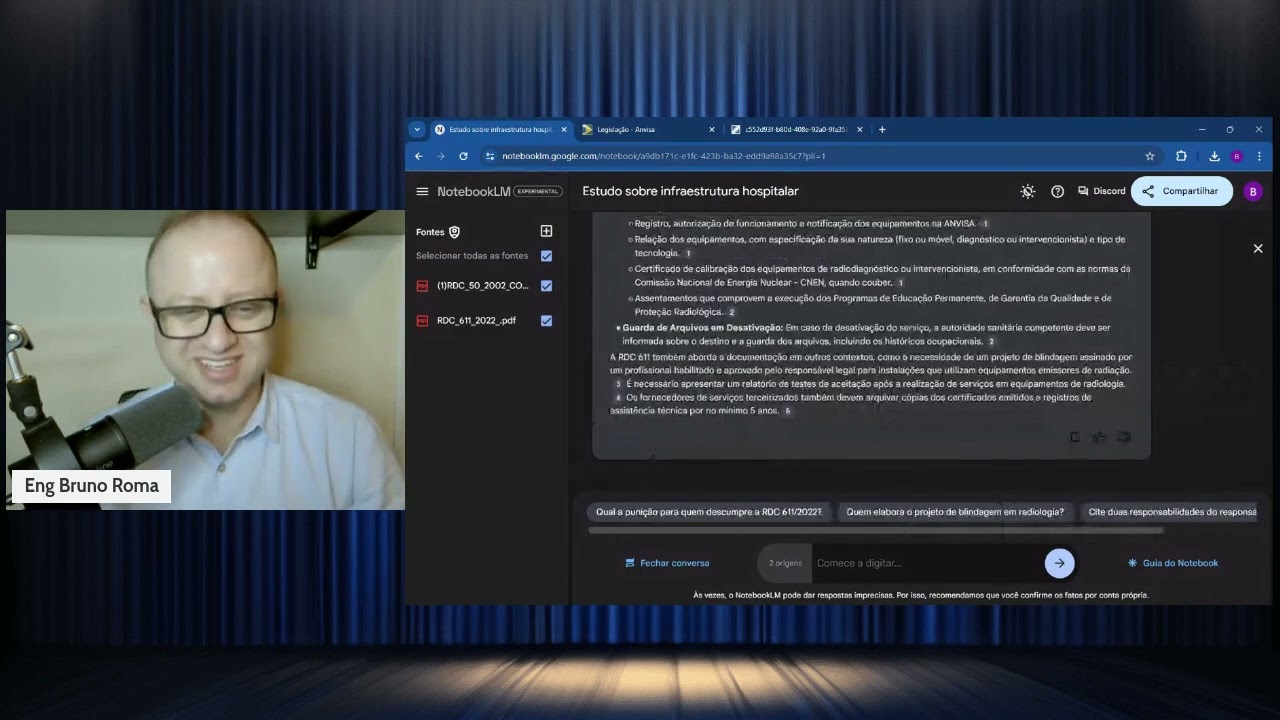Open a new browser tab
The width and height of the screenshot is (1280, 720).
[882, 129]
